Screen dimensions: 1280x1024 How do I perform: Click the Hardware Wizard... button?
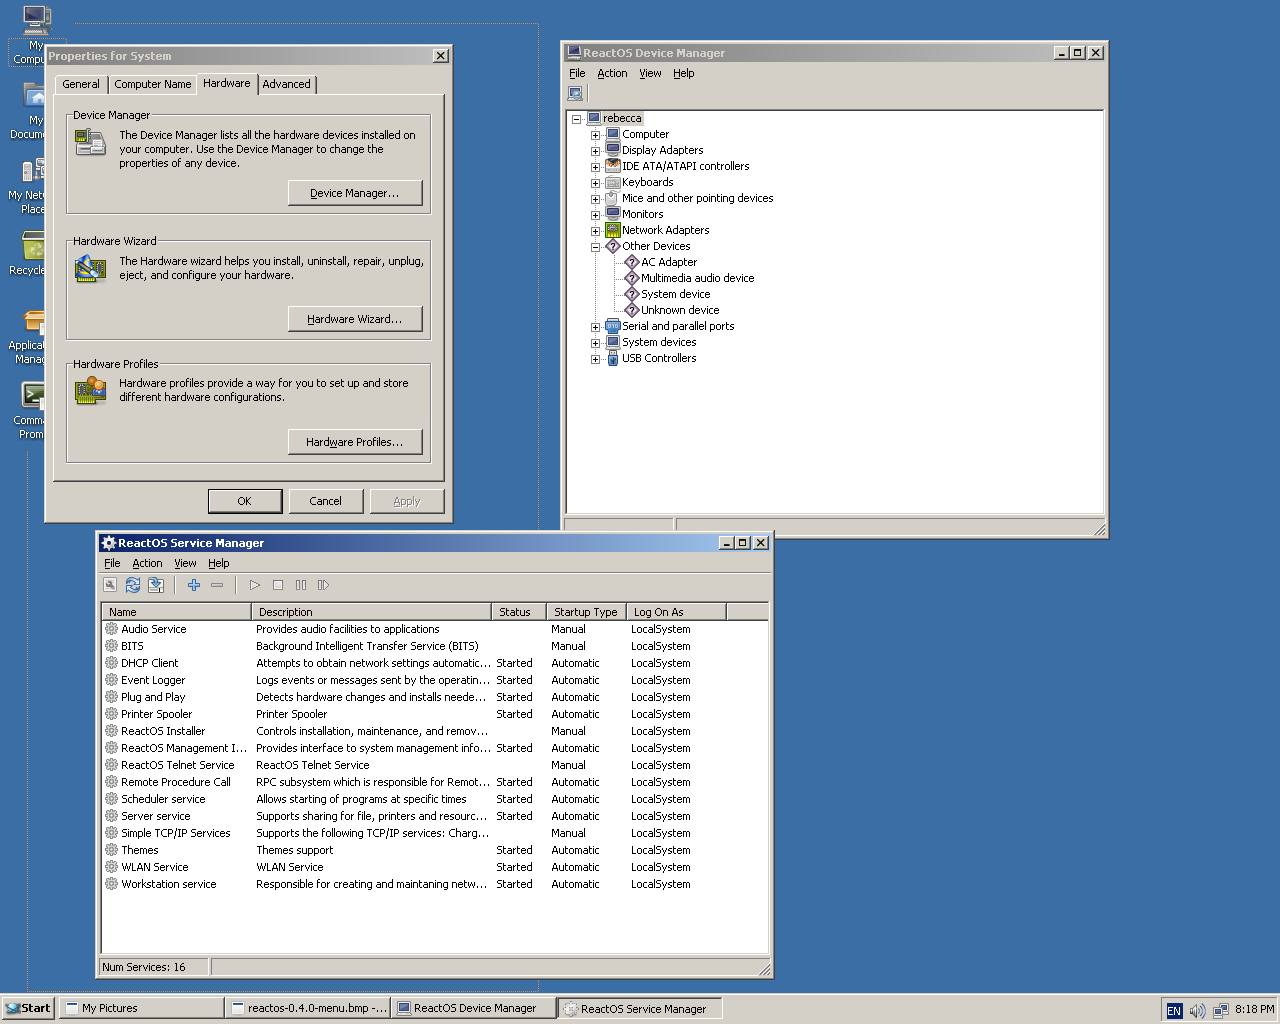tap(355, 319)
